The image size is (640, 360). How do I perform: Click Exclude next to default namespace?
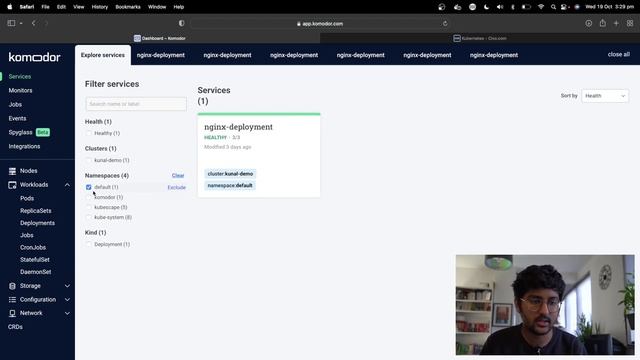(177, 187)
